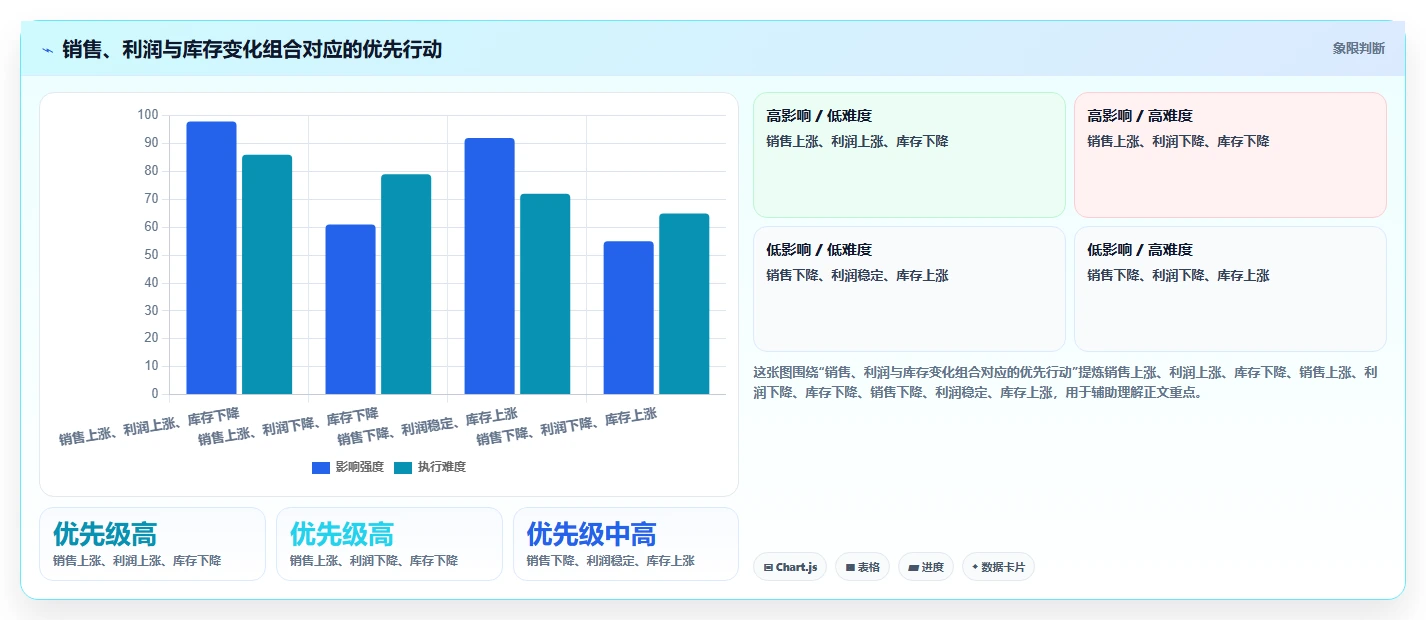
Task: Click the y-axis value 100
Action: pyautogui.click(x=147, y=115)
